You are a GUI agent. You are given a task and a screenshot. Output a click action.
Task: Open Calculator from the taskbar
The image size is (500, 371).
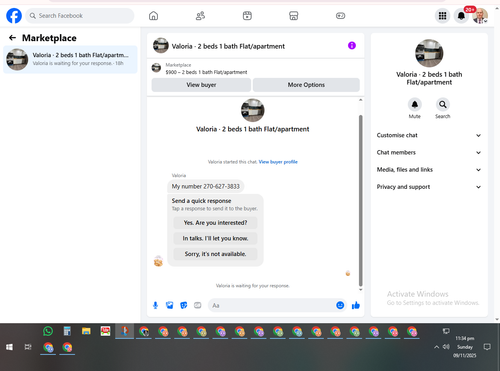[x=67, y=331]
